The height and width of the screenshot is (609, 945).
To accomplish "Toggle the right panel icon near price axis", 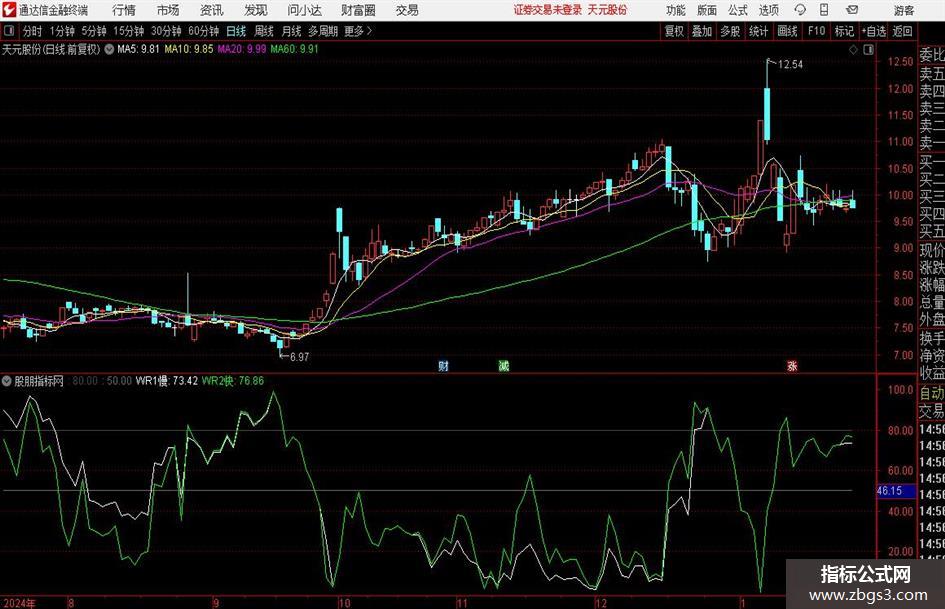I will [868, 50].
